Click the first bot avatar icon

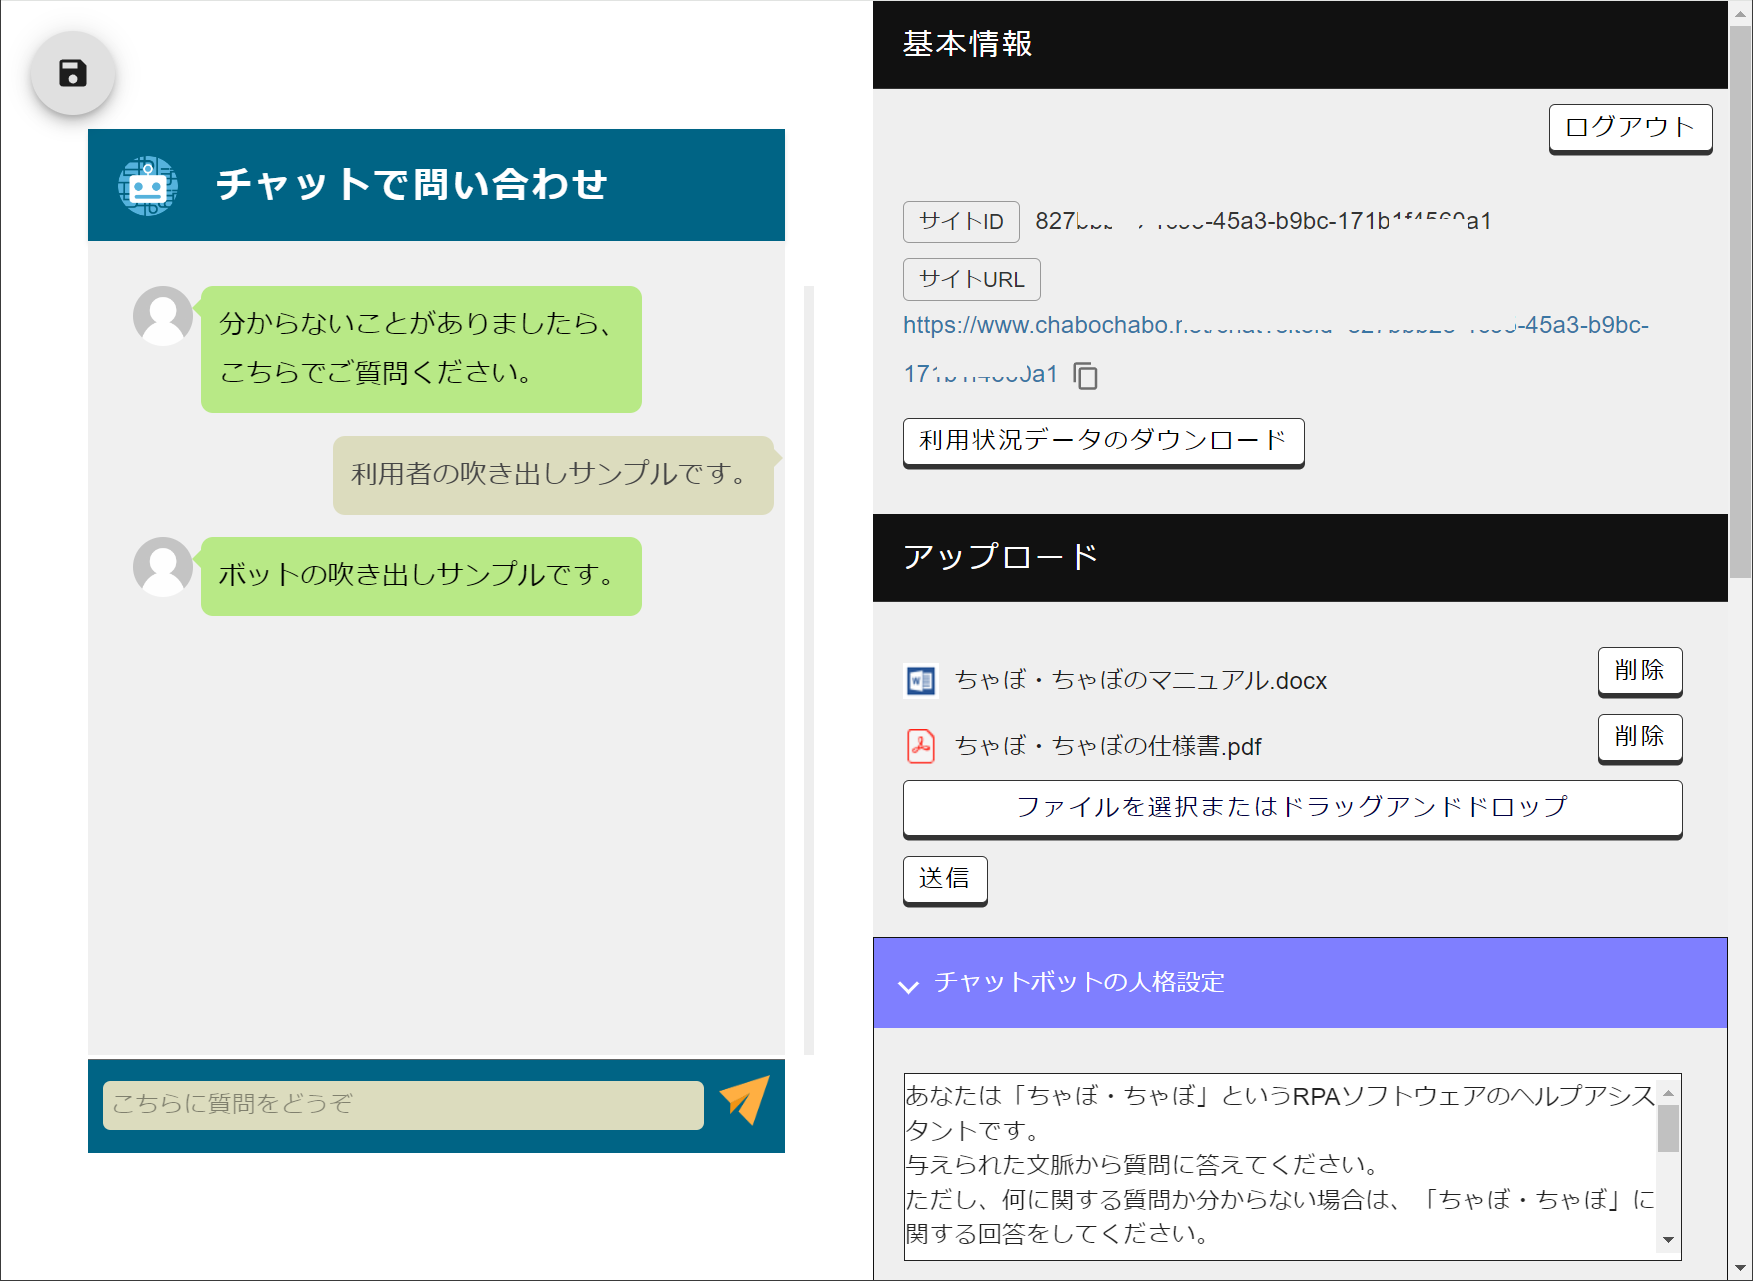pos(163,316)
